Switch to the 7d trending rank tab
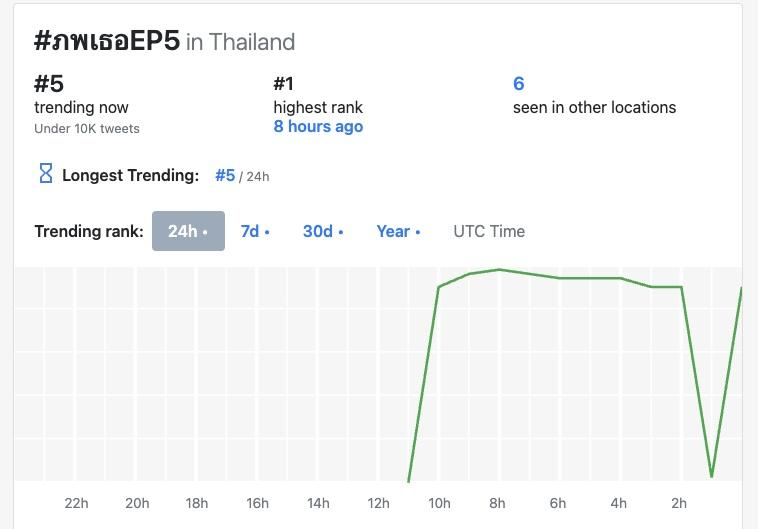The image size is (758, 529). [x=255, y=231]
